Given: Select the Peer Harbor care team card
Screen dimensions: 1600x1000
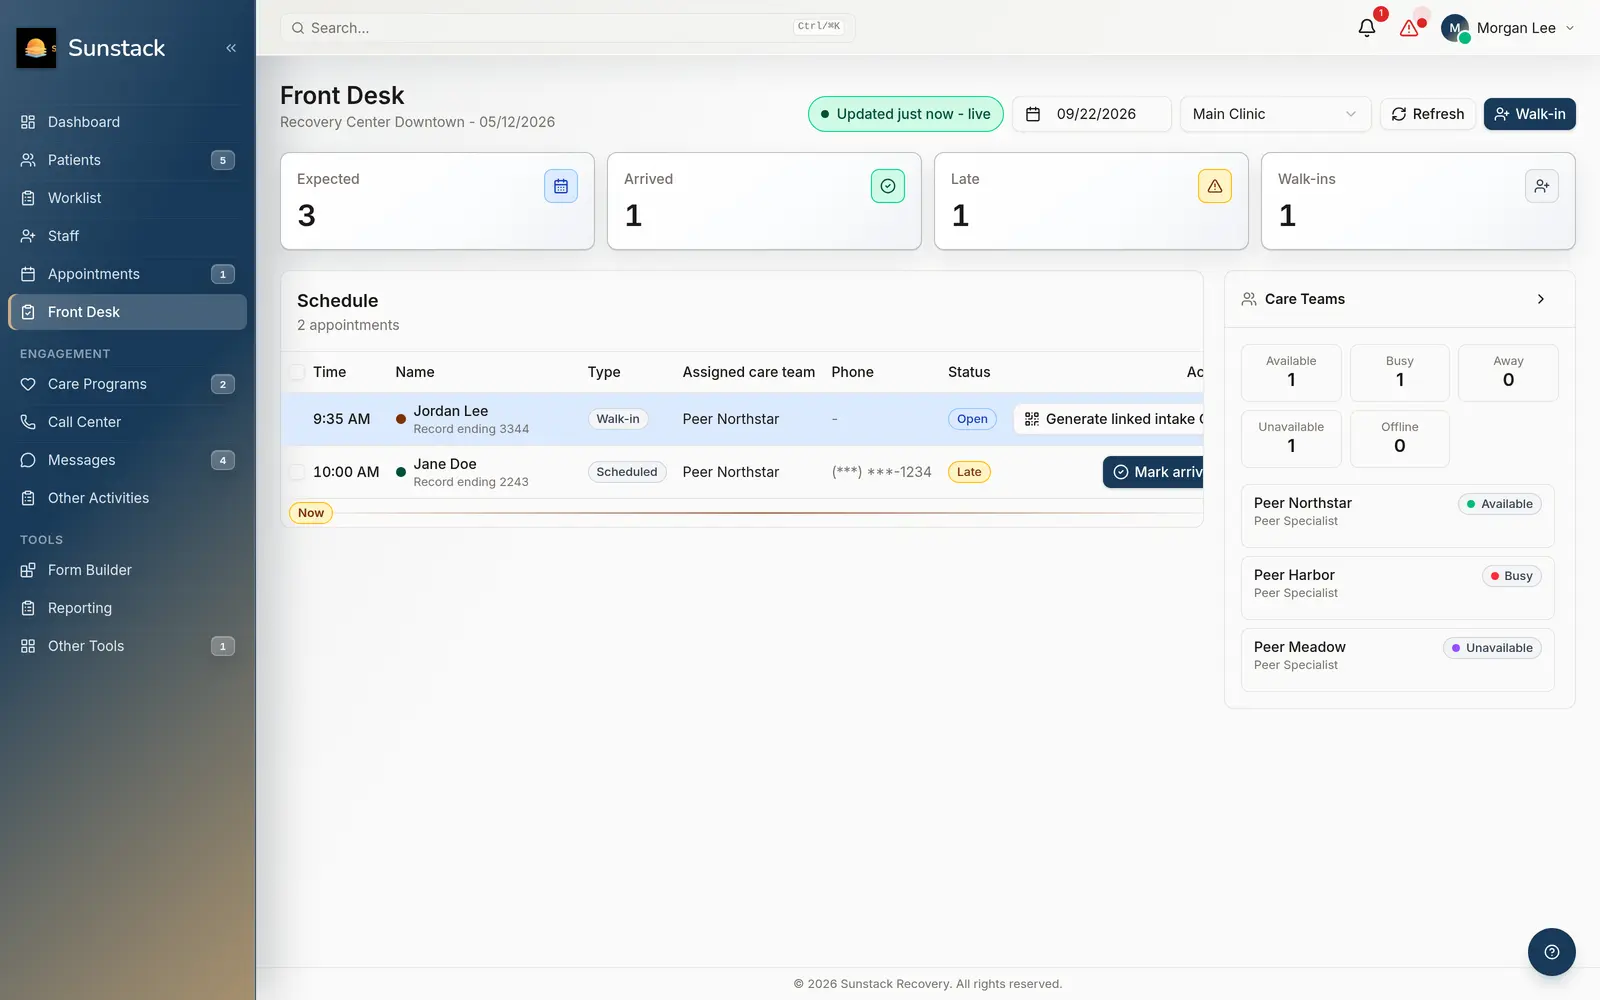Looking at the screenshot, I should tap(1398, 588).
